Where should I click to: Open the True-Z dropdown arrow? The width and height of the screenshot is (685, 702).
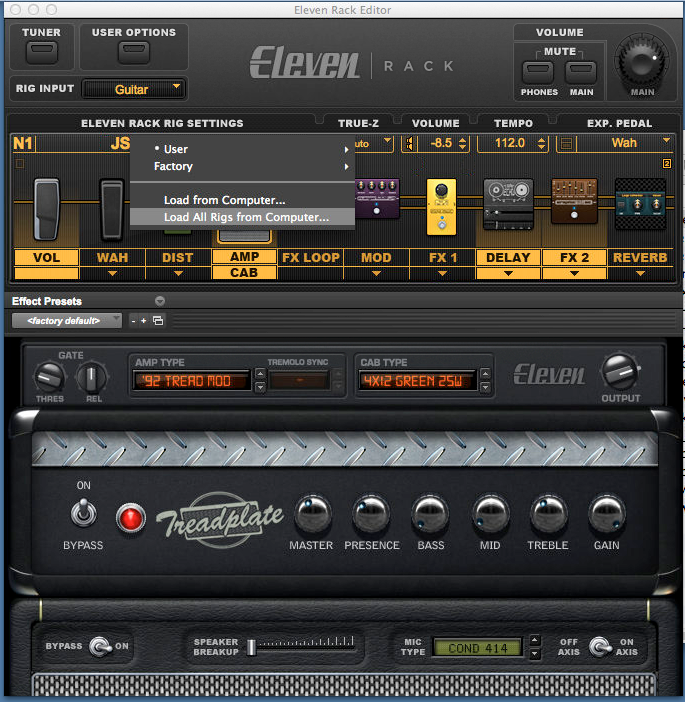pyautogui.click(x=387, y=141)
